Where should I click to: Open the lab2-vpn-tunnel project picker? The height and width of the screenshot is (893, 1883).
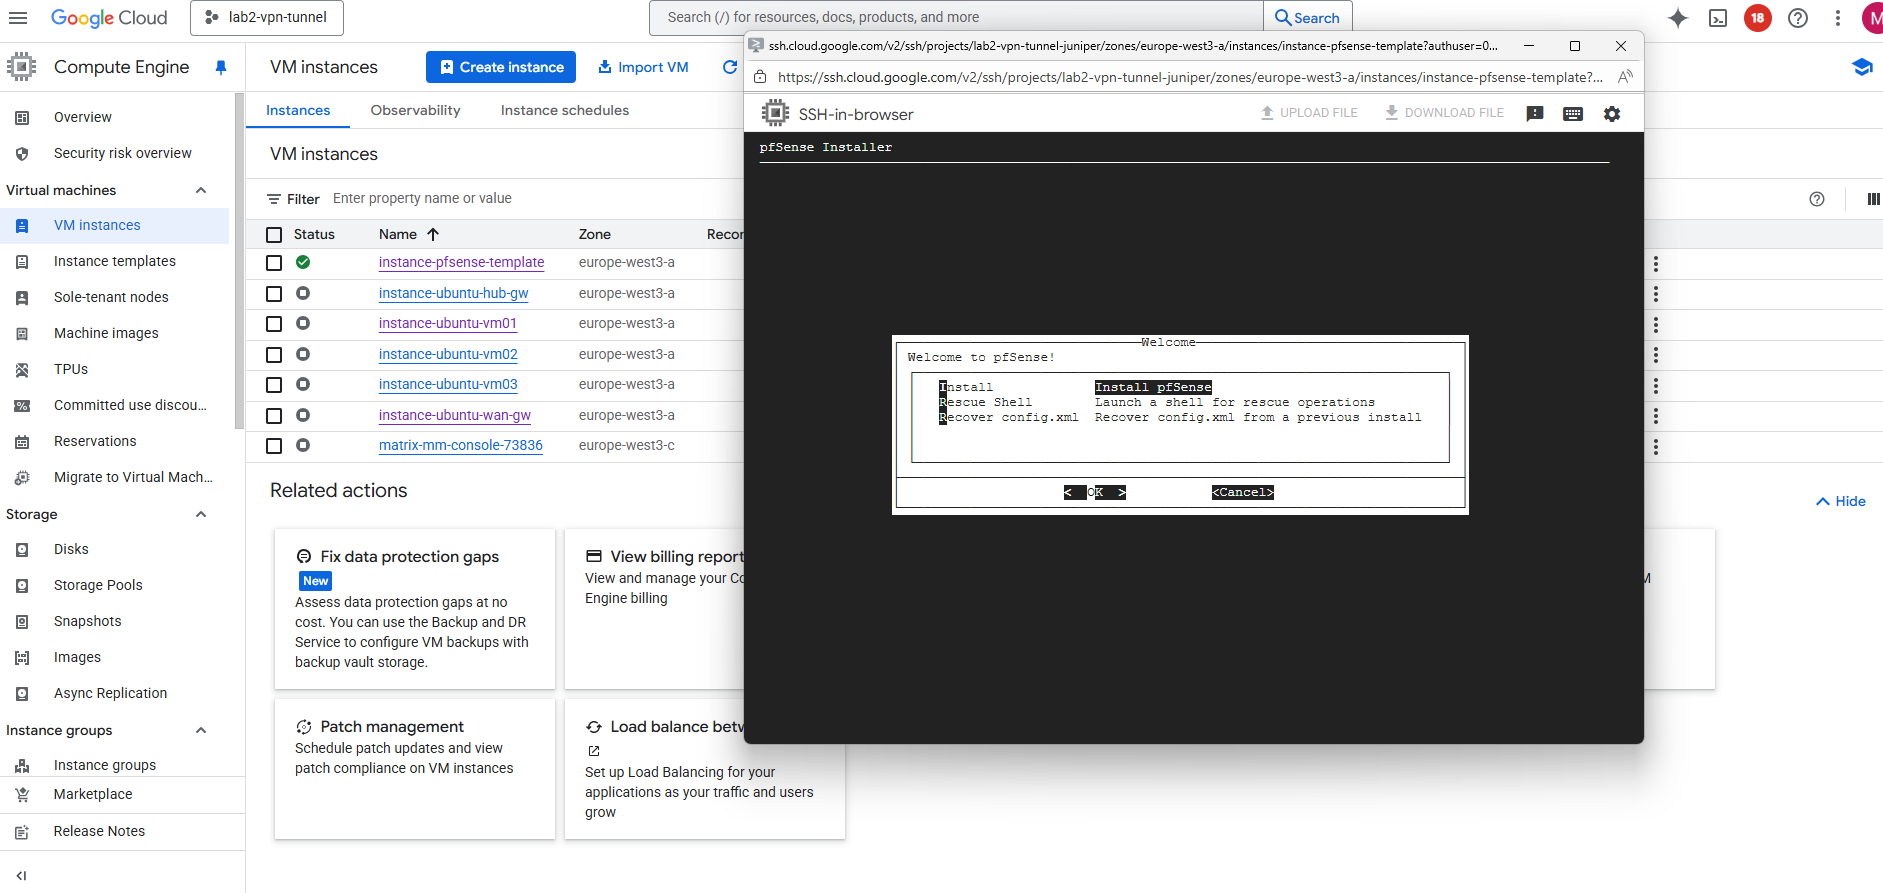pyautogui.click(x=267, y=18)
